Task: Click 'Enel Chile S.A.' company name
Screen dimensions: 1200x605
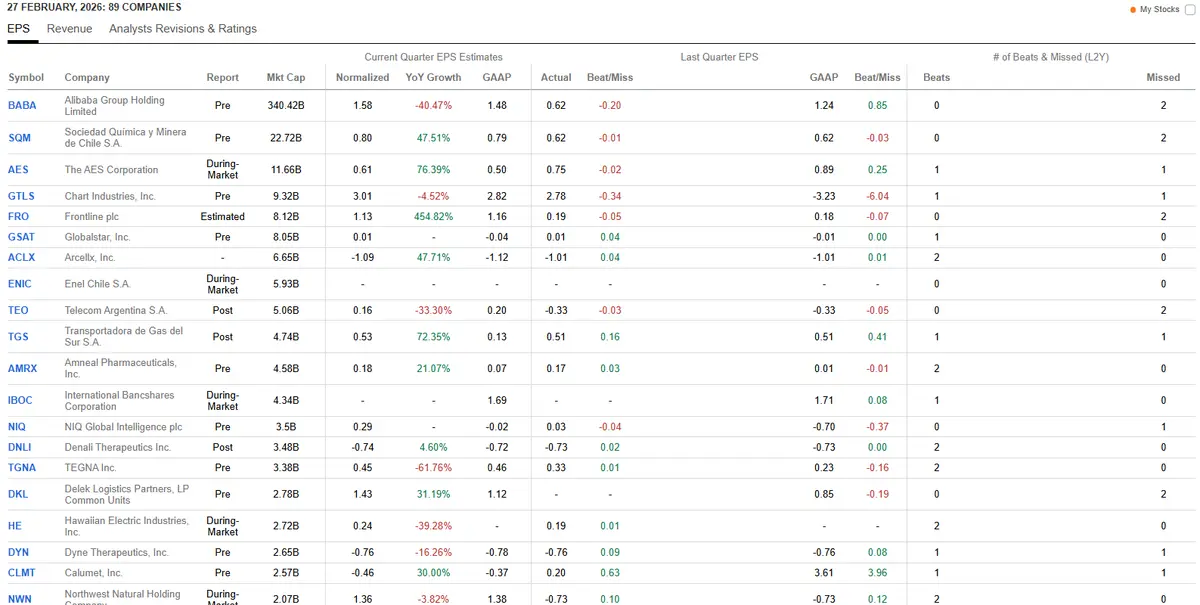Action: pyautogui.click(x=97, y=284)
